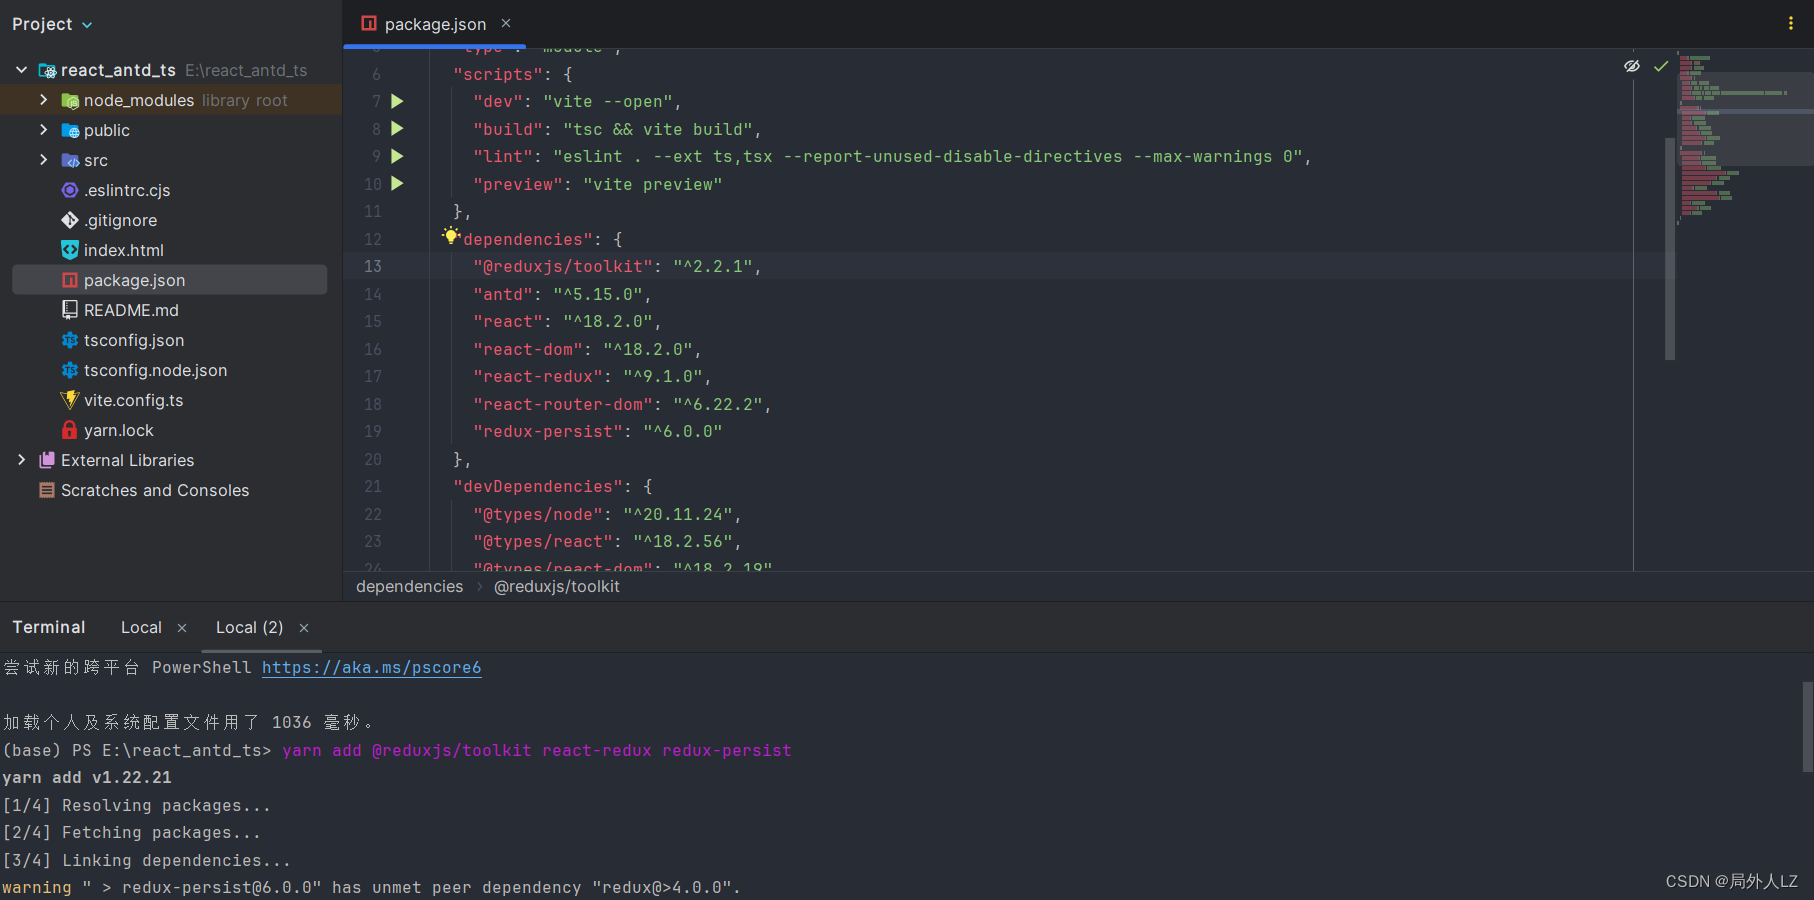This screenshot has width=1814, height=900.
Task: Run the "build" script gutter arrow
Action: click(x=397, y=129)
